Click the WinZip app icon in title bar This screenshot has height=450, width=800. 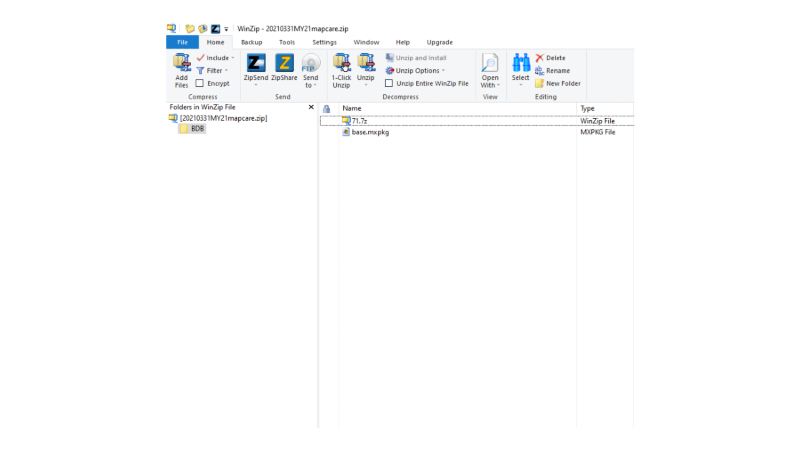171,29
